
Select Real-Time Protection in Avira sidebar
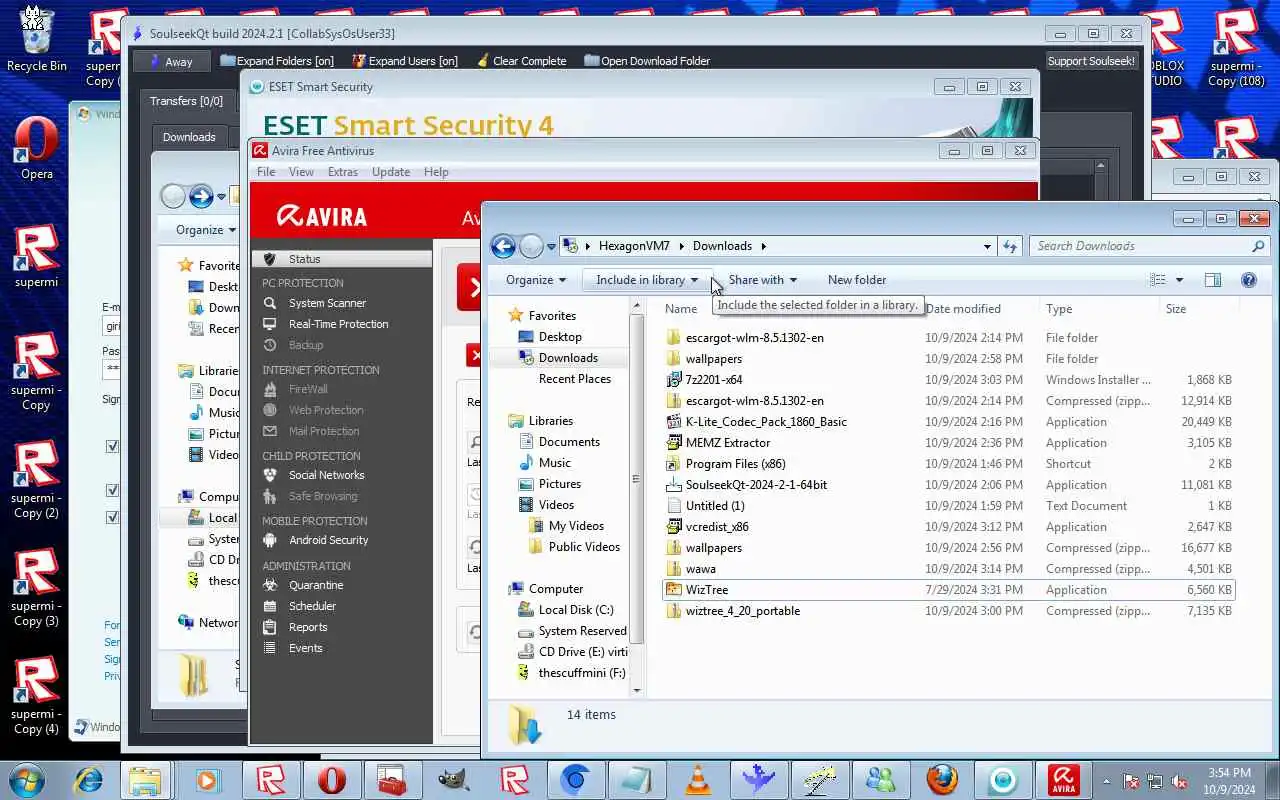[x=338, y=324]
